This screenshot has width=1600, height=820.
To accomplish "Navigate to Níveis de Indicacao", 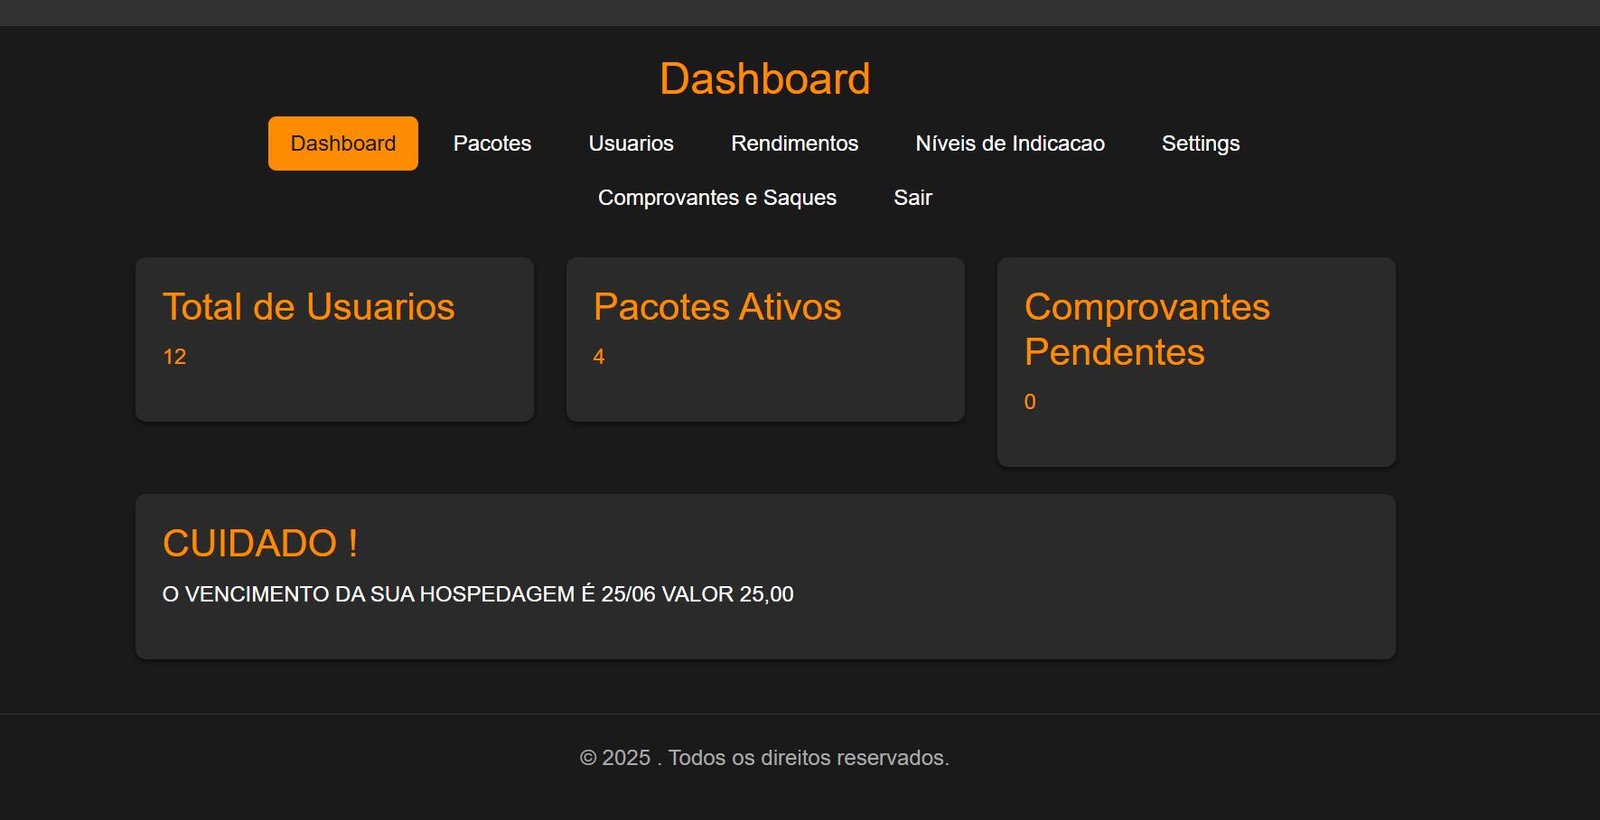I will [1010, 143].
